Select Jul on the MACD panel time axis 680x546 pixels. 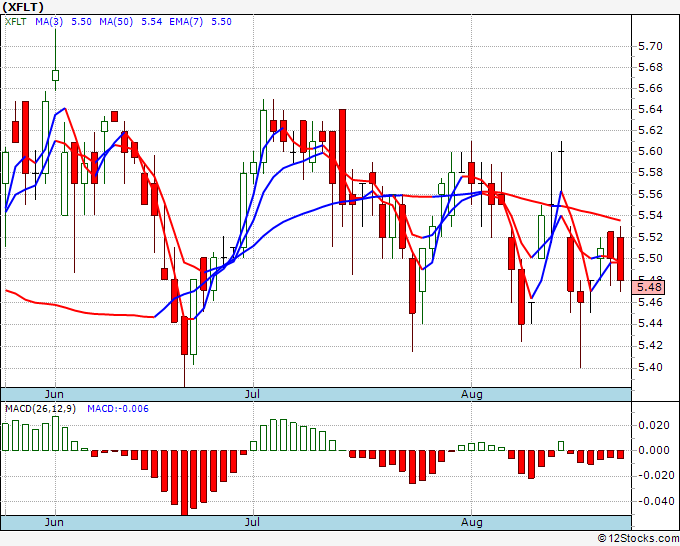click(252, 522)
